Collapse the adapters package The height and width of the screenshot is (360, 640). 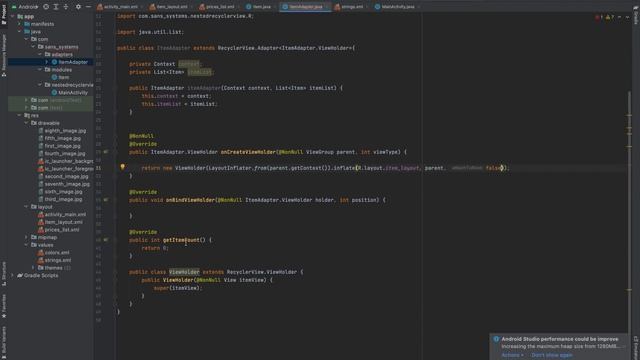[40, 55]
